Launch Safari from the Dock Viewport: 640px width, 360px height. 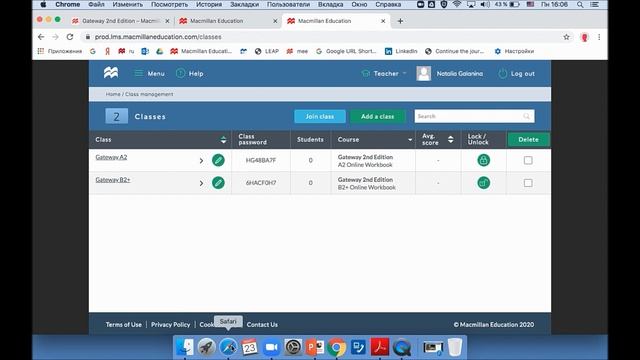(x=228, y=347)
